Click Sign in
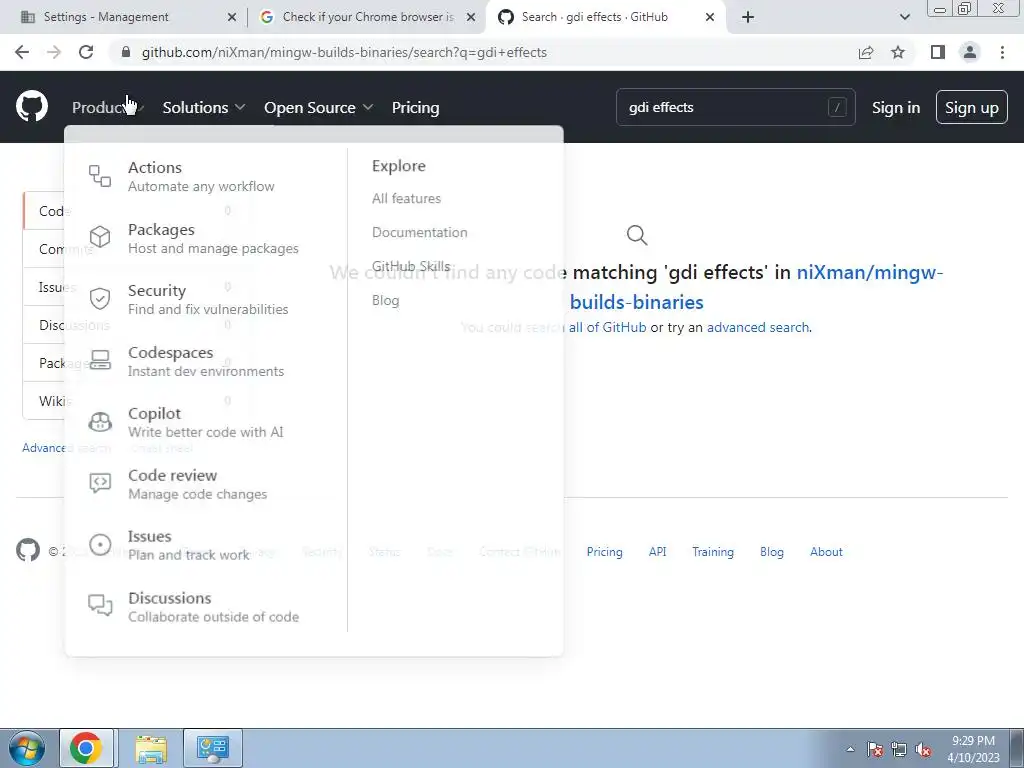The width and height of the screenshot is (1024, 768). click(895, 107)
